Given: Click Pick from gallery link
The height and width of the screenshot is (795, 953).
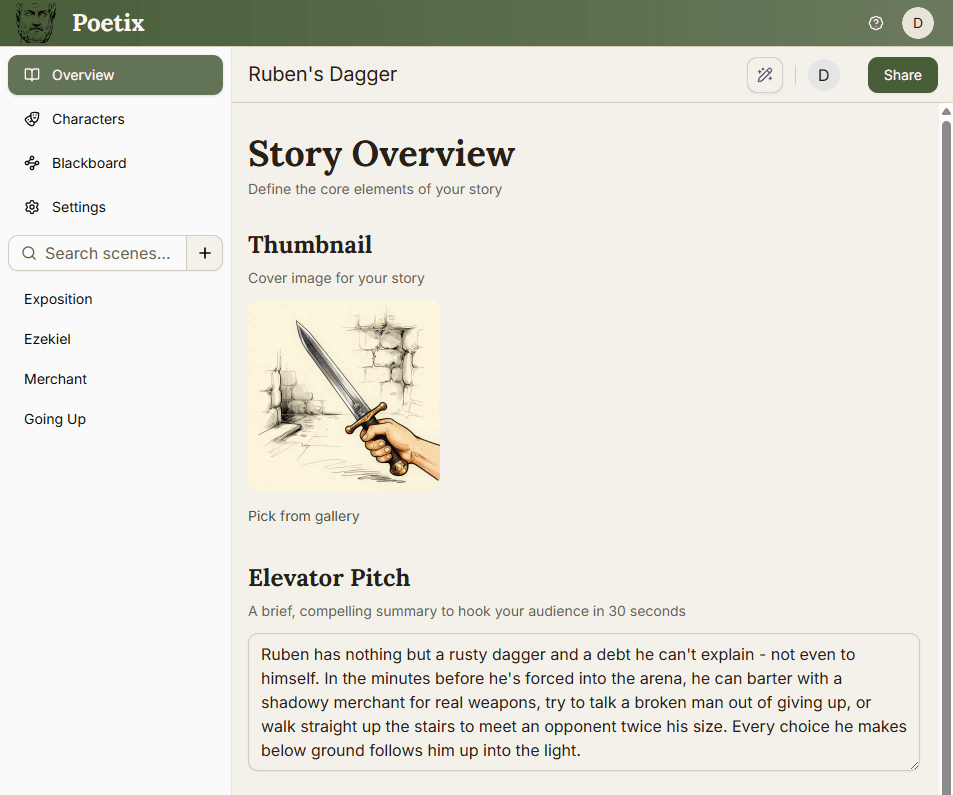Looking at the screenshot, I should tap(303, 516).
